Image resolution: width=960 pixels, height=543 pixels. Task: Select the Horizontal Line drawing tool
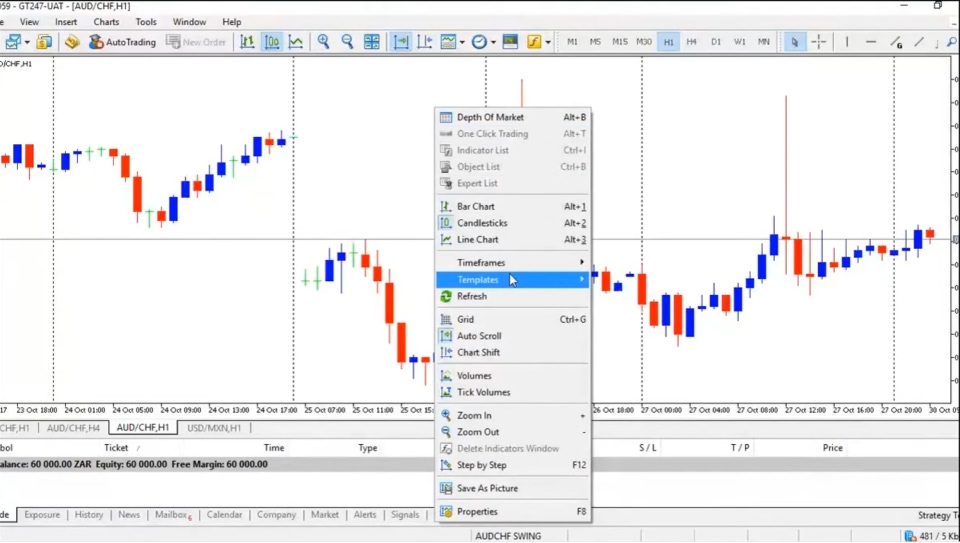tap(871, 42)
